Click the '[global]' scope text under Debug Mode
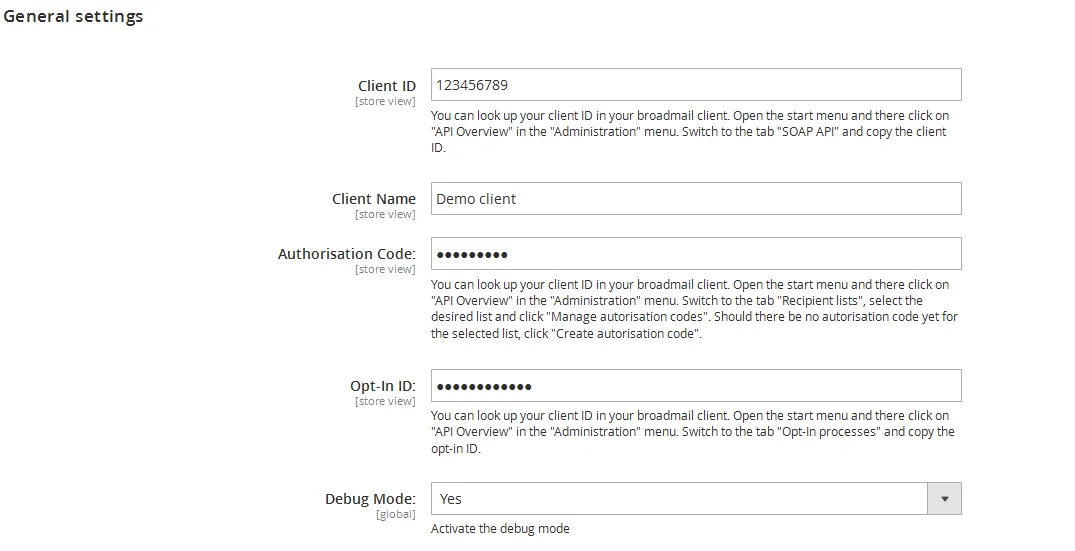 [x=396, y=515]
